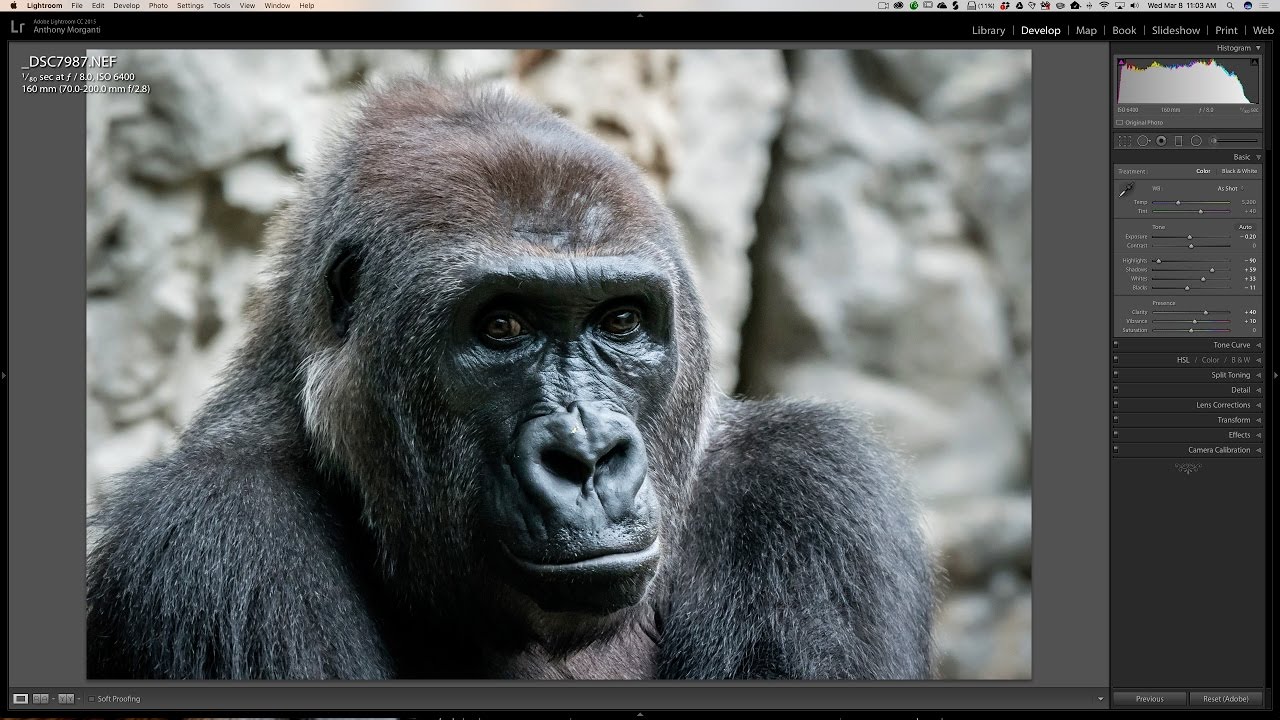Open macOS Notification Center
Screen dimensions: 1280x720
click(x=1265, y=6)
